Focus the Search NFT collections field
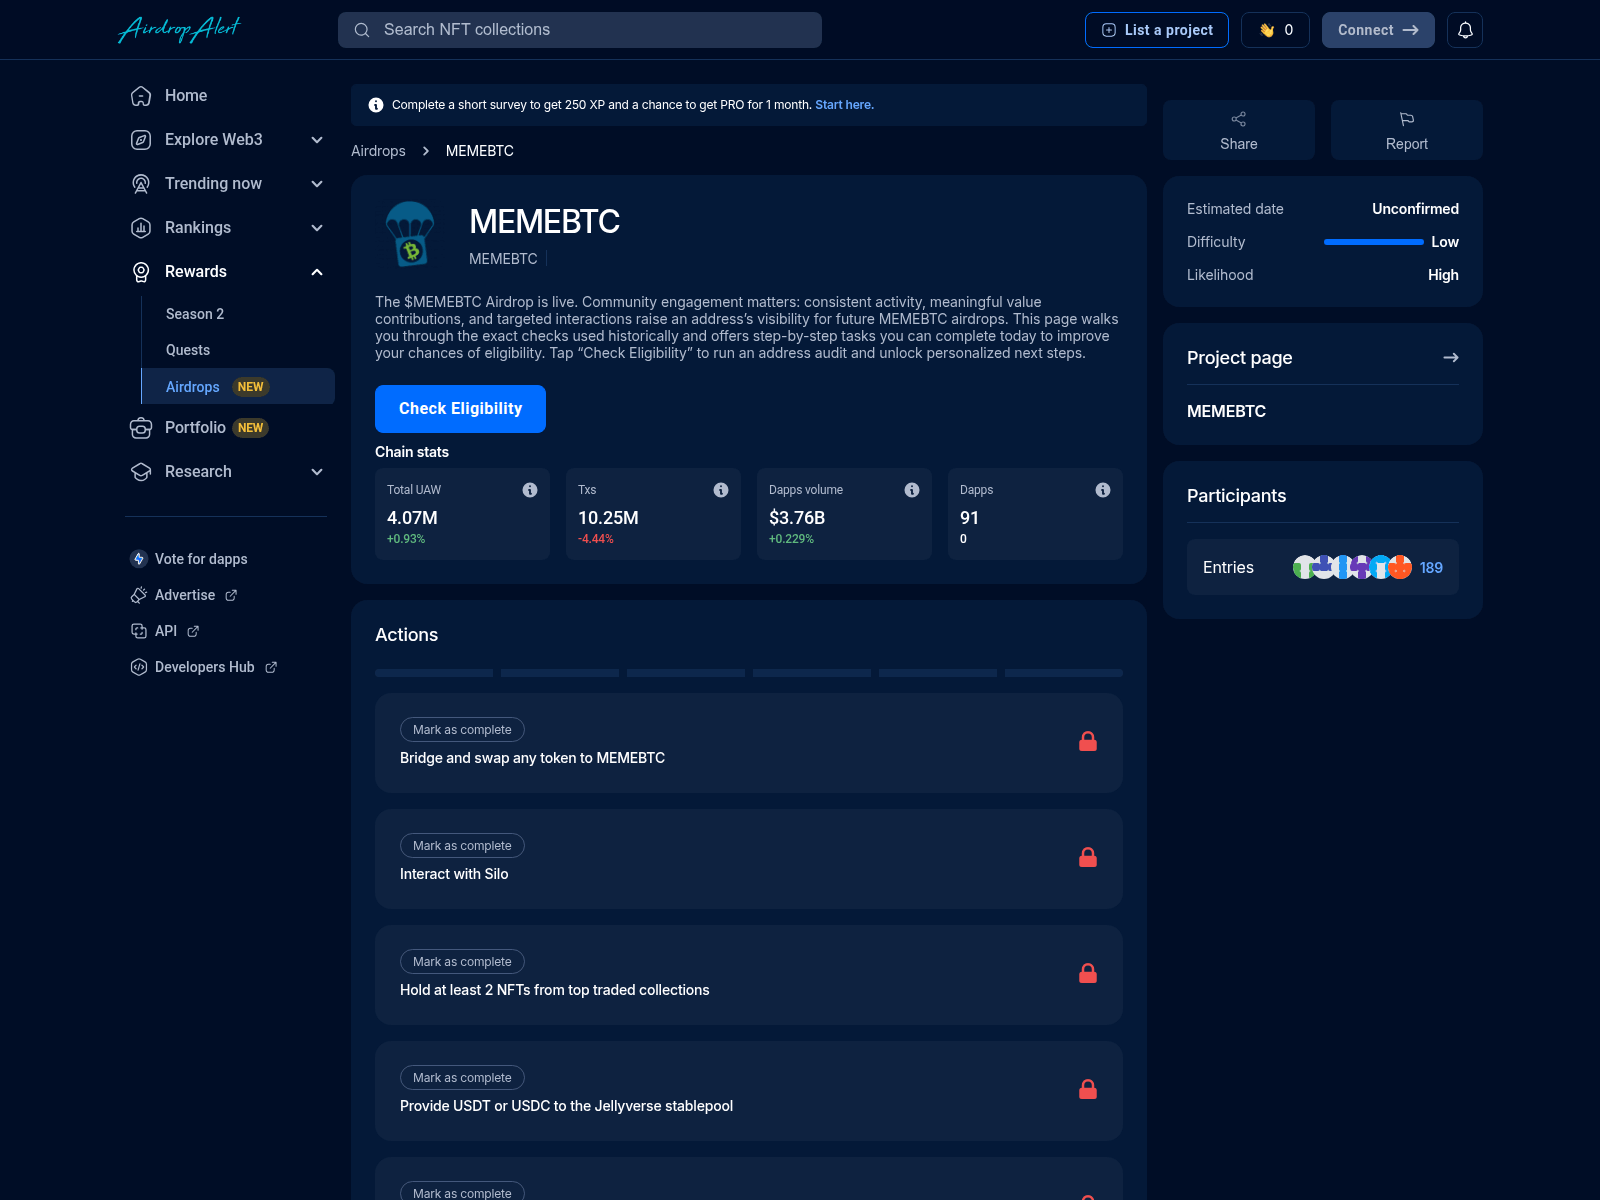 (580, 30)
